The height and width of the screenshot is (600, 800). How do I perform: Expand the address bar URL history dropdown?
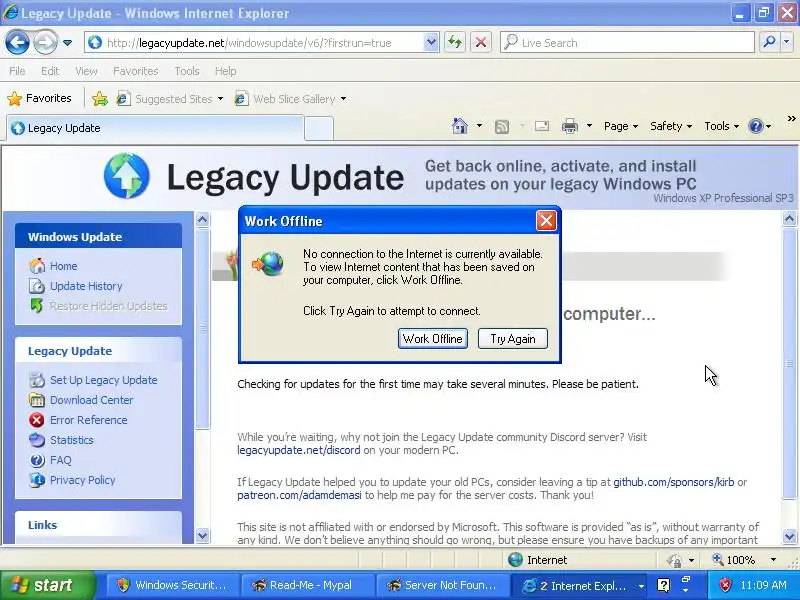[x=431, y=43]
